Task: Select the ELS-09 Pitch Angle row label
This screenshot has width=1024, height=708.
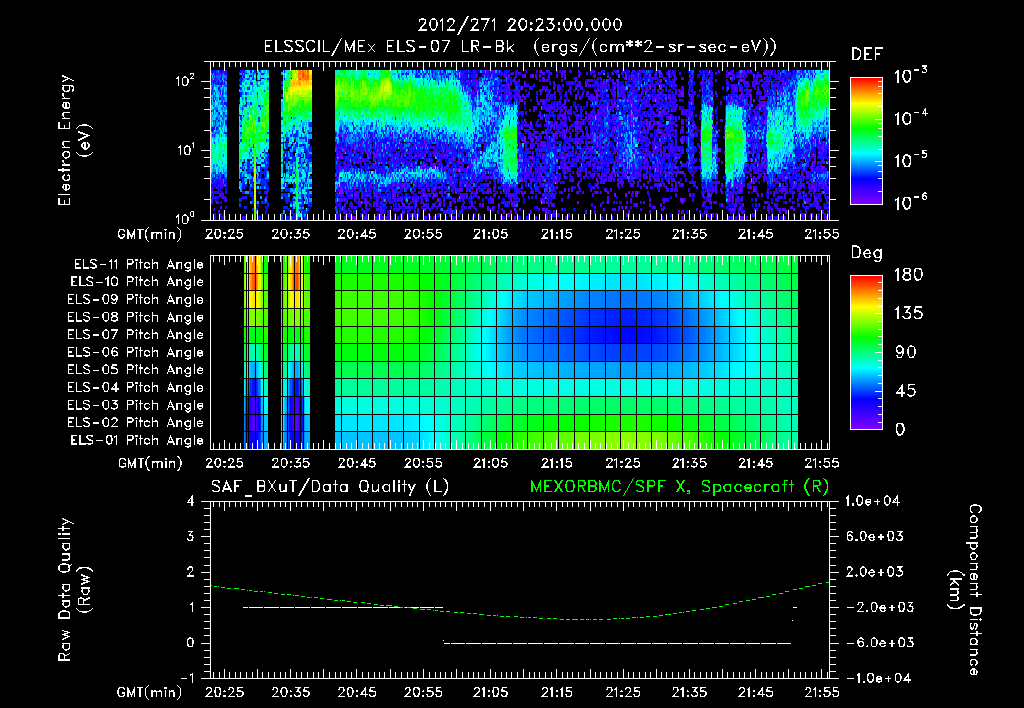Action: (135, 300)
